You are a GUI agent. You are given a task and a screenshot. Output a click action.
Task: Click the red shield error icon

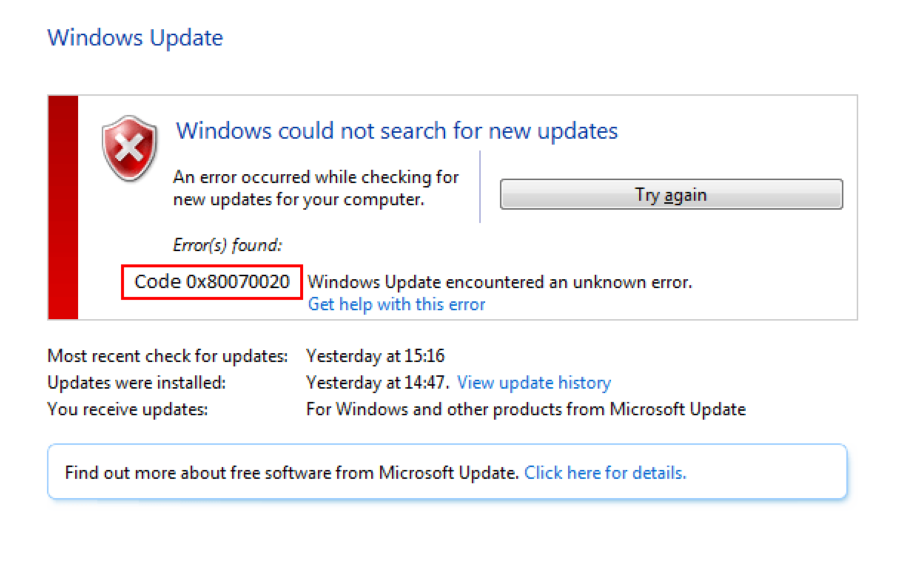tap(130, 149)
